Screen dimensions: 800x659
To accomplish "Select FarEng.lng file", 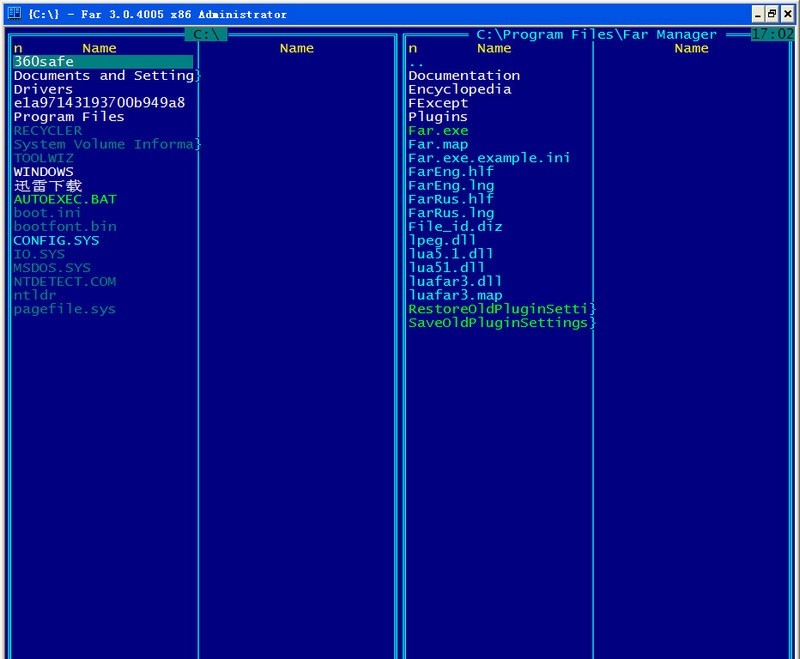I will (451, 186).
